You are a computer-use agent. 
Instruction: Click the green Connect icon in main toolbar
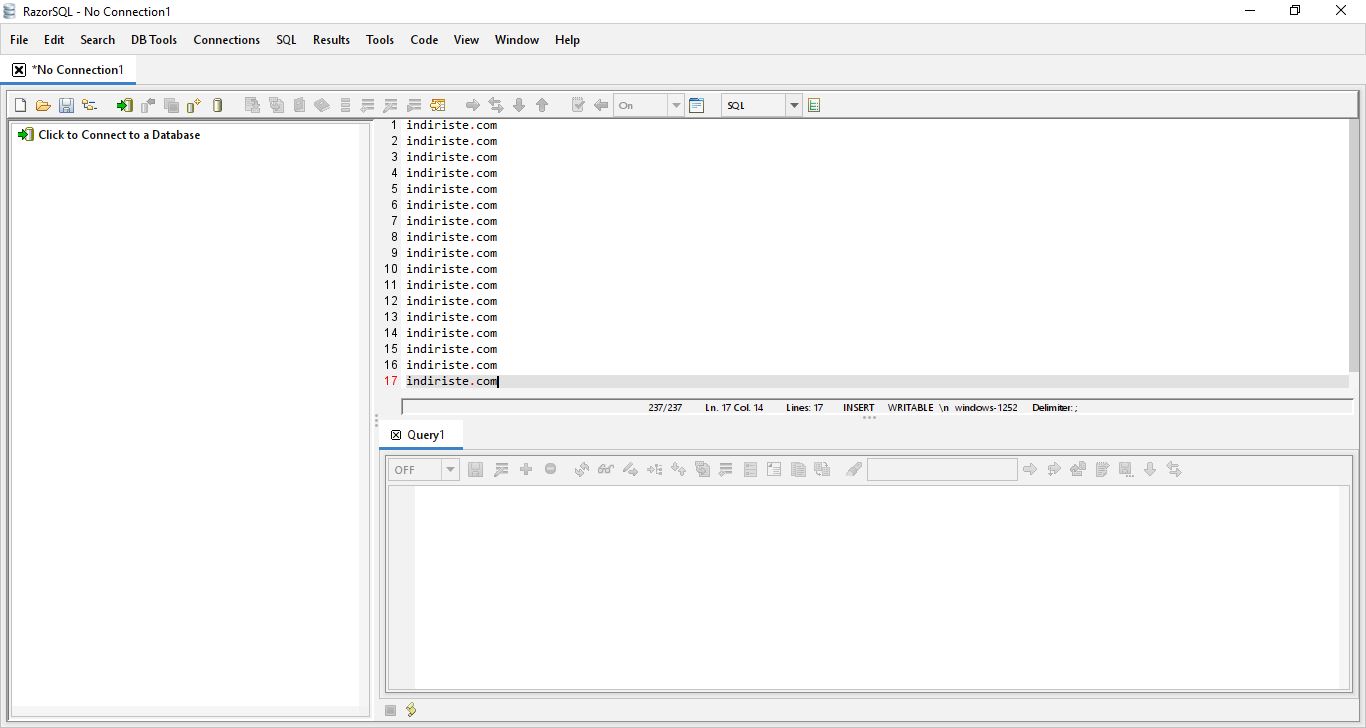click(x=124, y=105)
